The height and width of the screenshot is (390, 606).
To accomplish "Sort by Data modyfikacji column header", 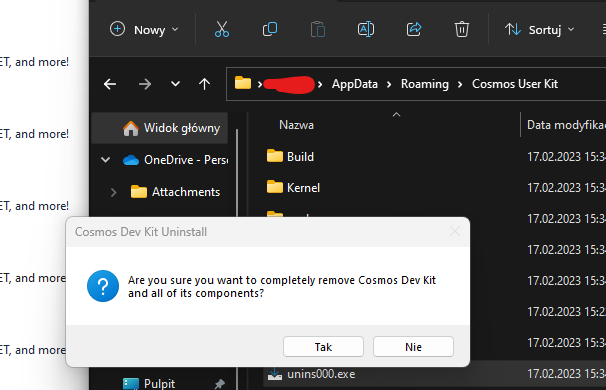I will point(566,125).
